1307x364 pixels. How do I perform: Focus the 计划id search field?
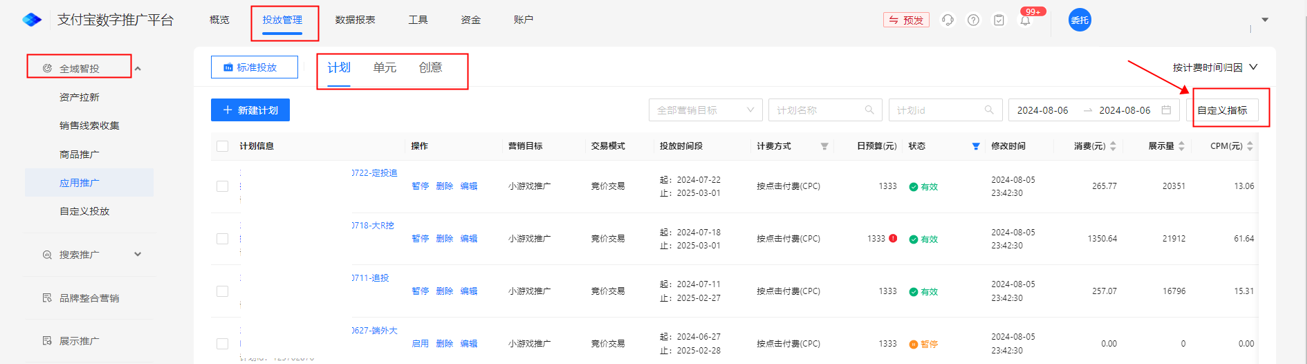point(944,110)
